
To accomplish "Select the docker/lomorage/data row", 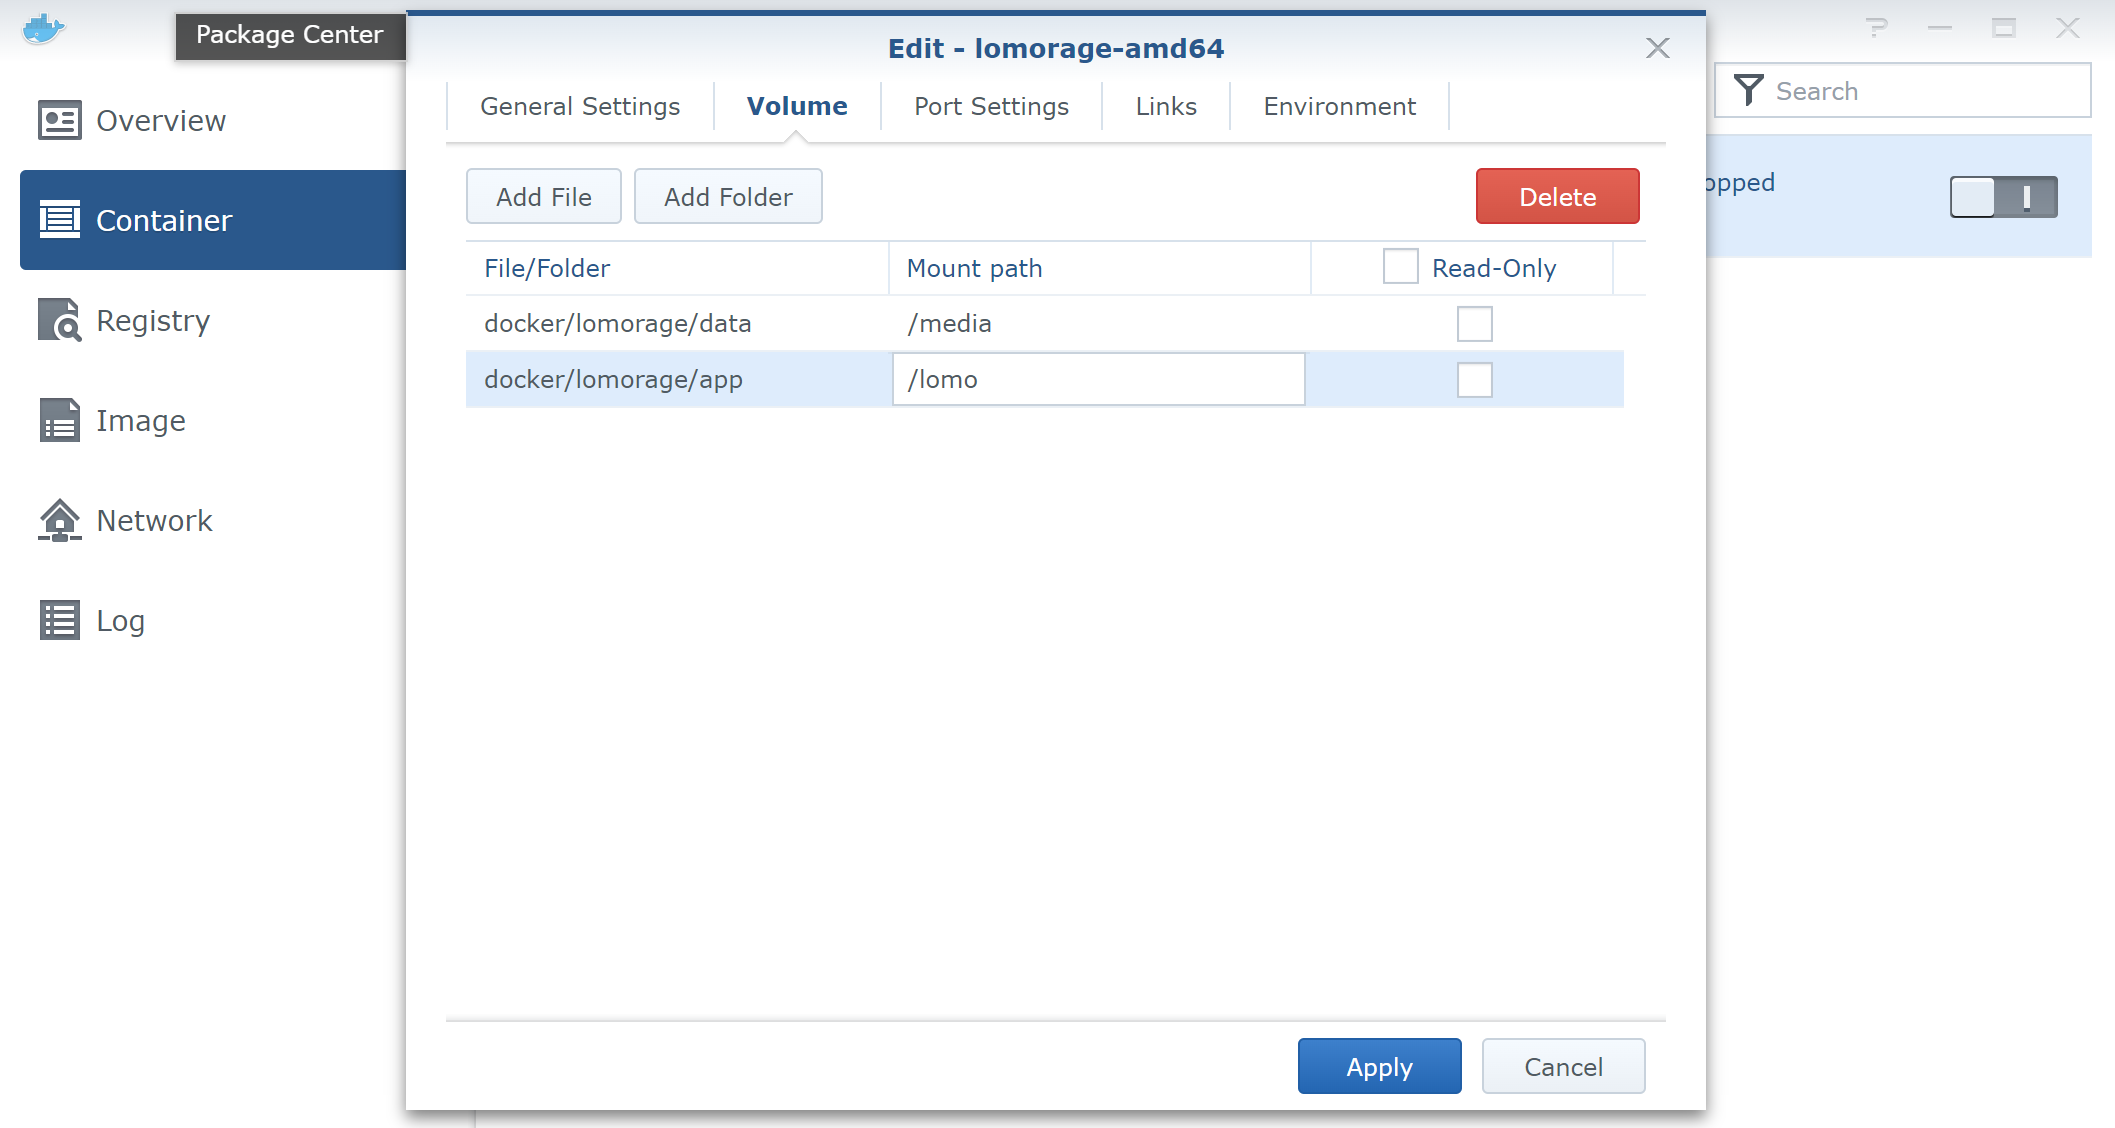I will click(x=1044, y=323).
